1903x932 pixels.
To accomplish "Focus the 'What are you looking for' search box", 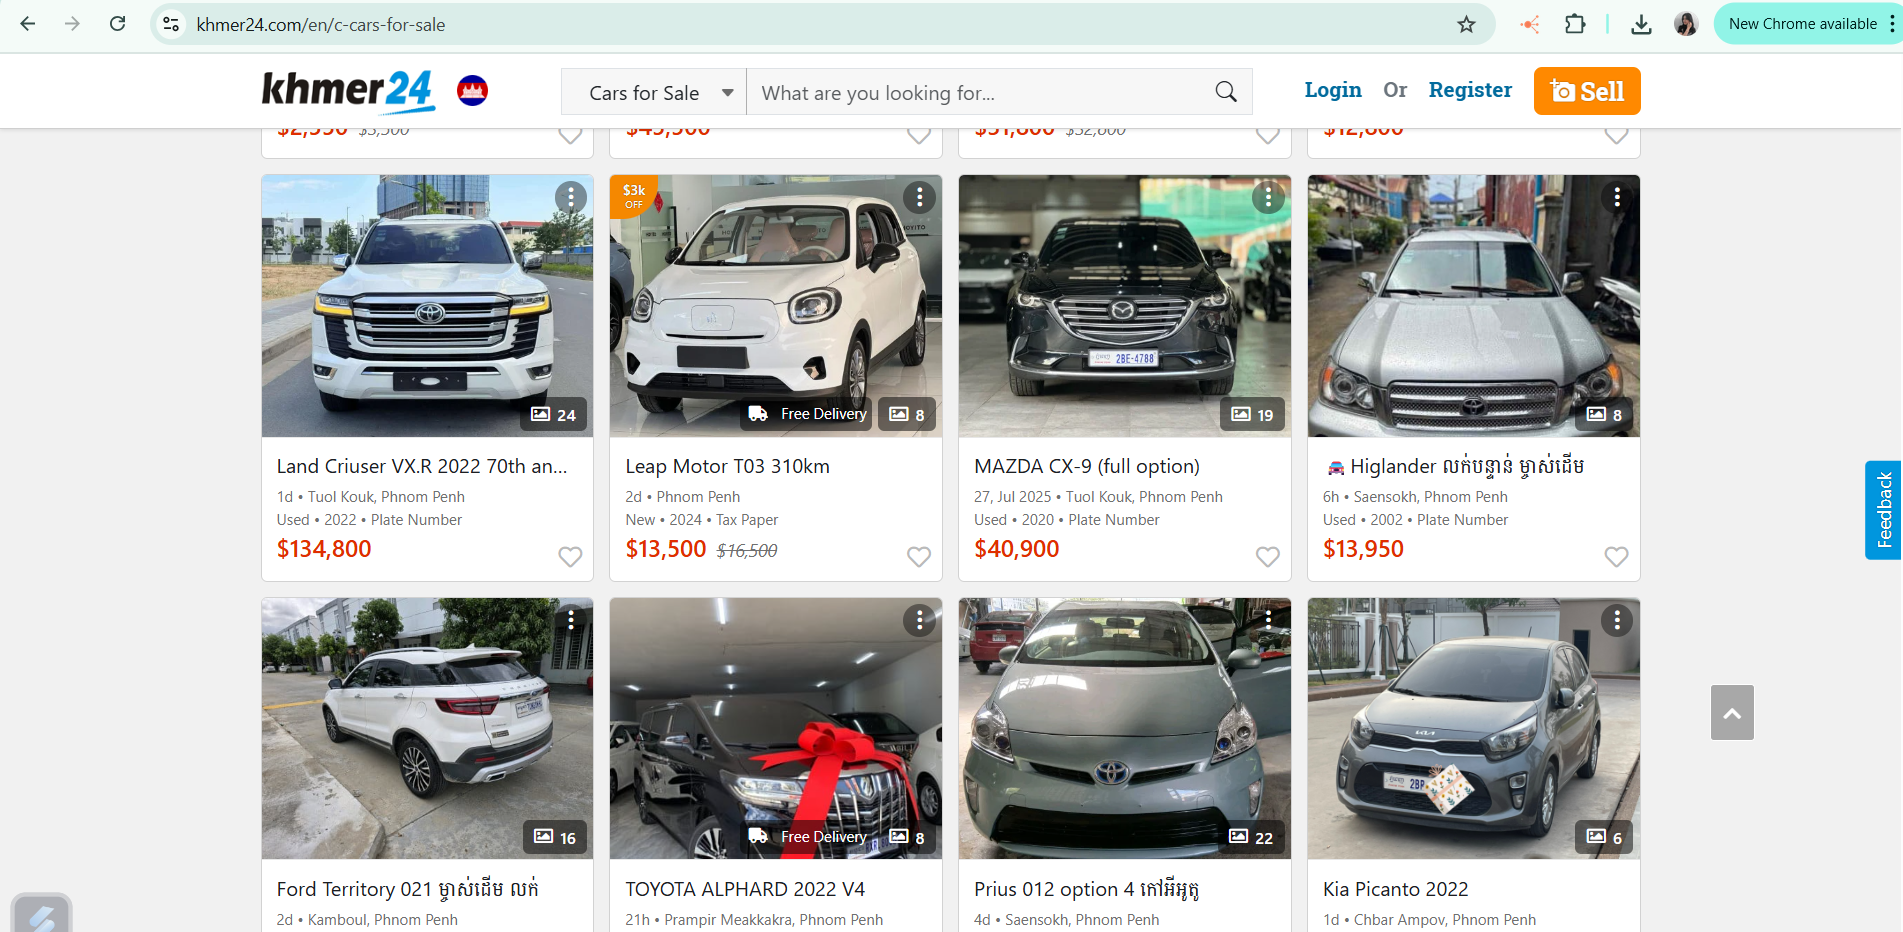I will [x=977, y=92].
